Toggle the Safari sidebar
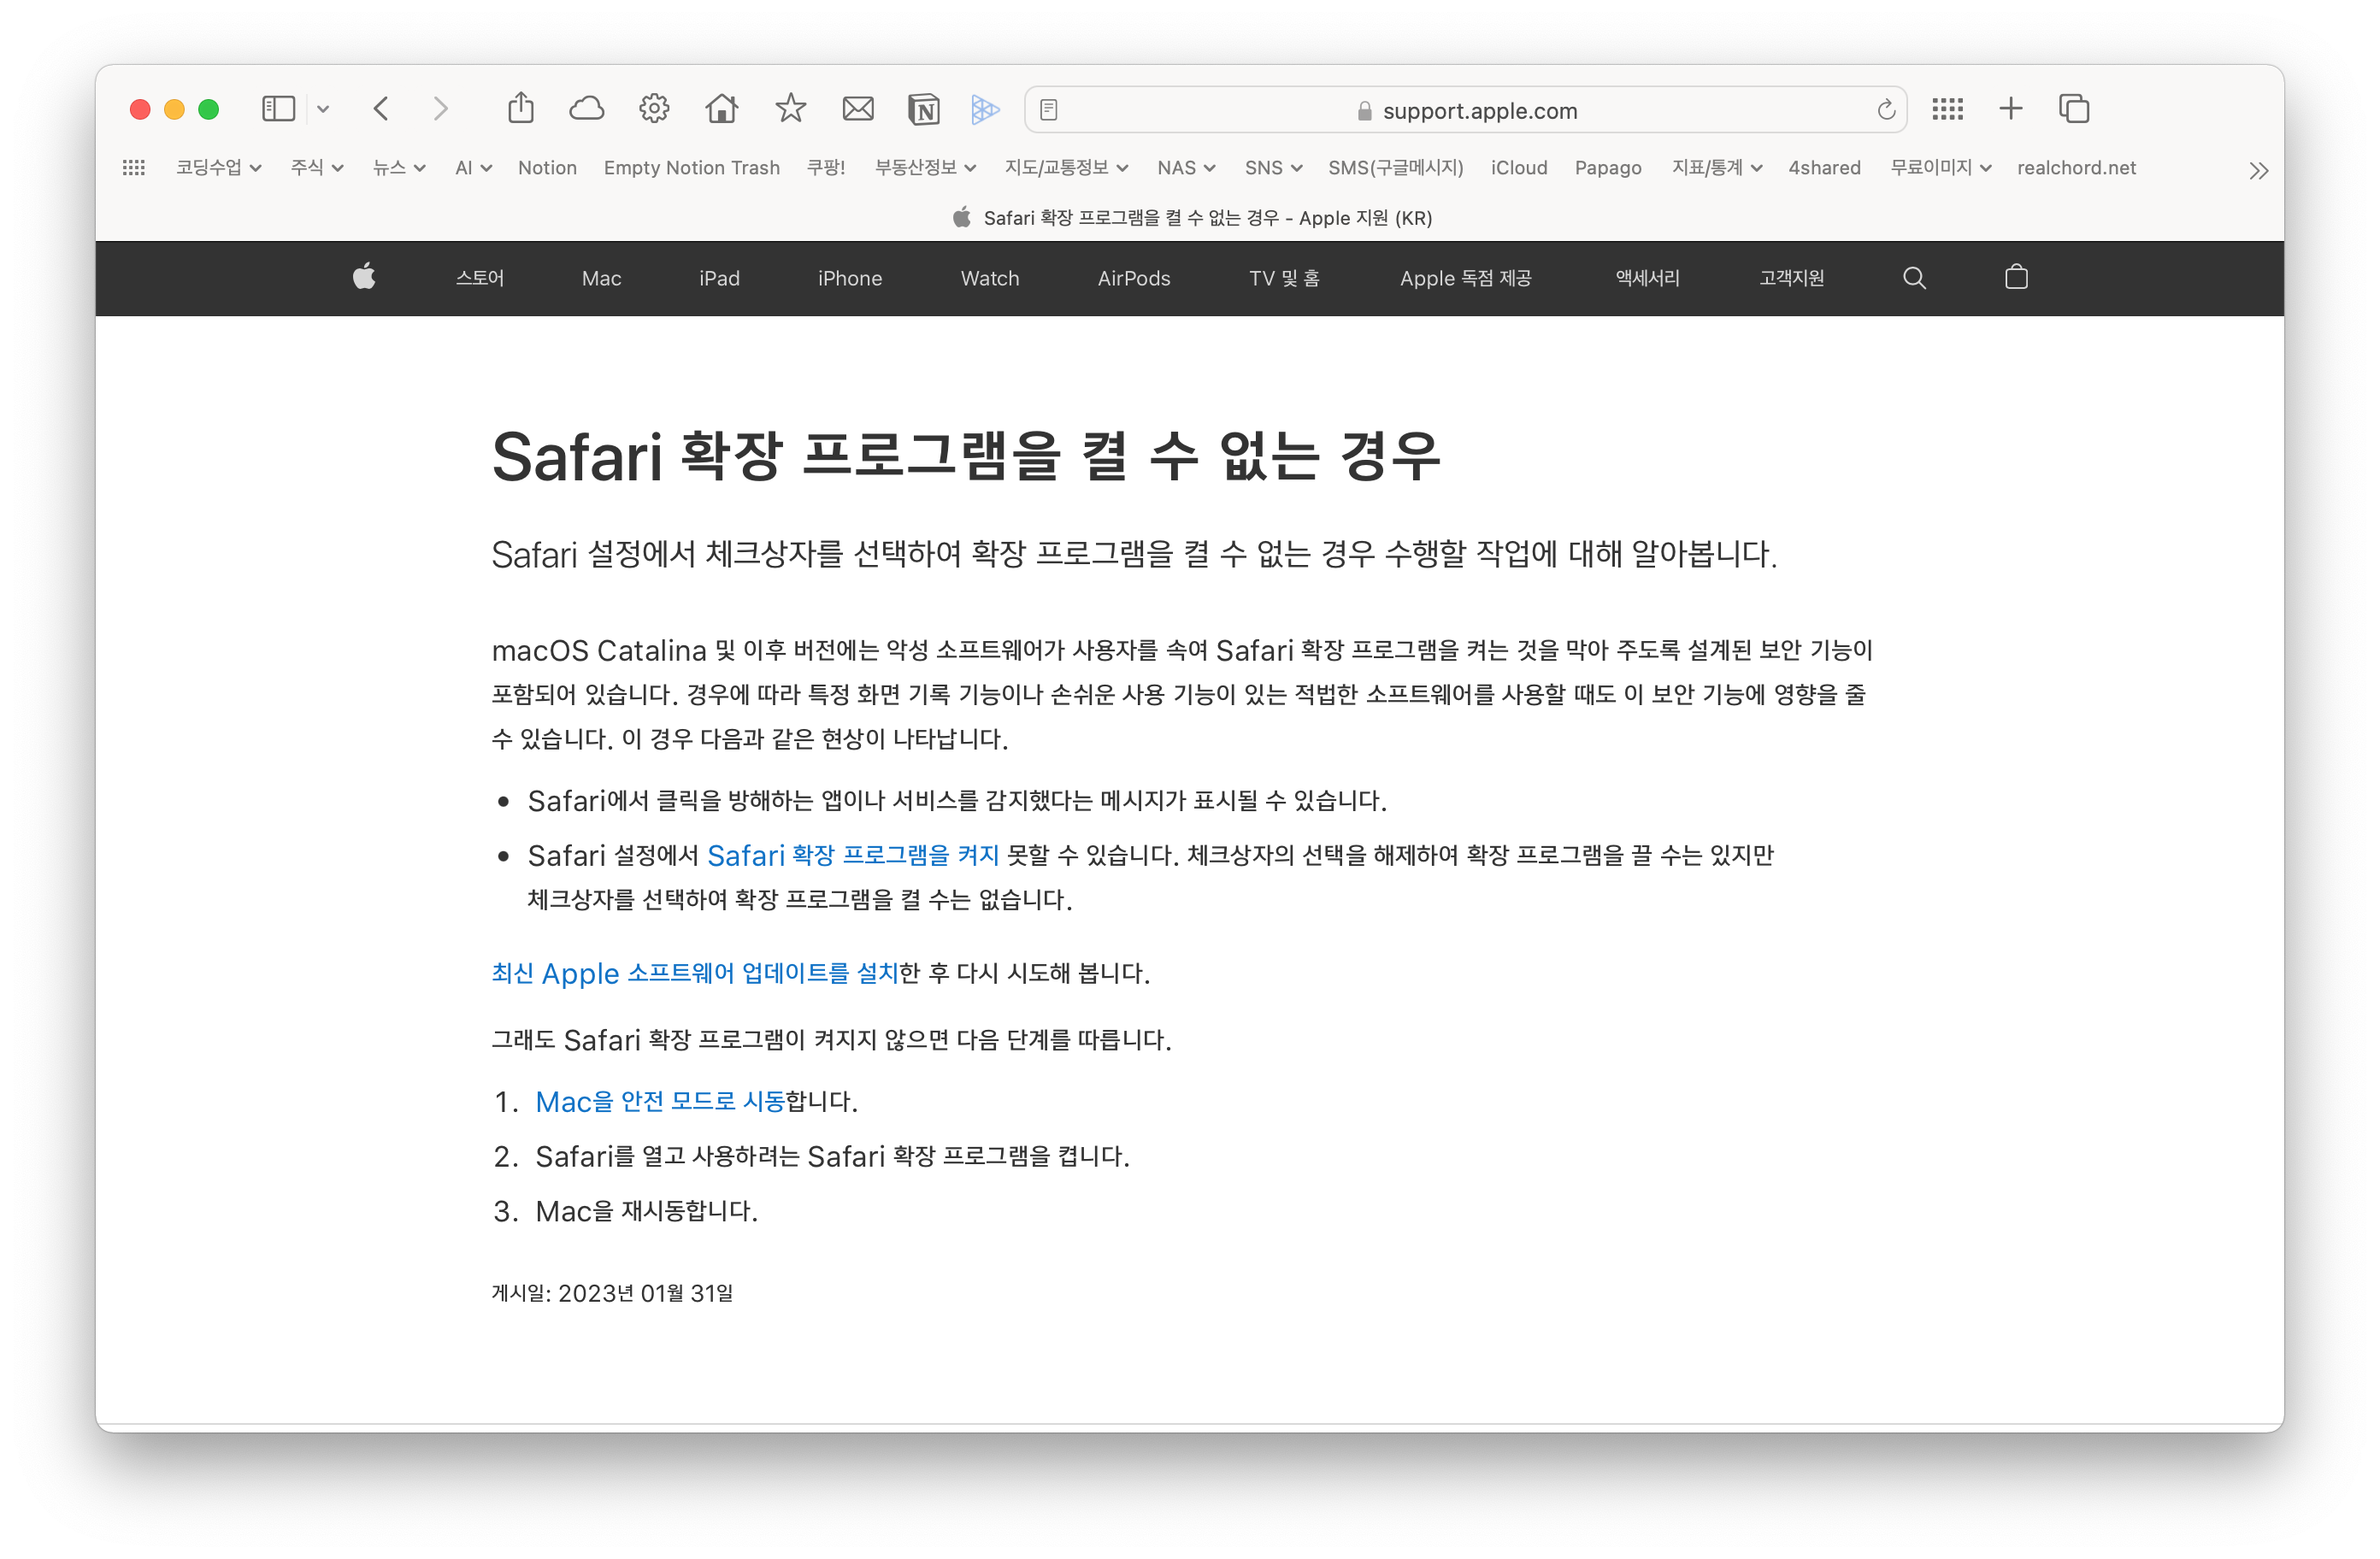The height and width of the screenshot is (1559, 2380). click(278, 108)
